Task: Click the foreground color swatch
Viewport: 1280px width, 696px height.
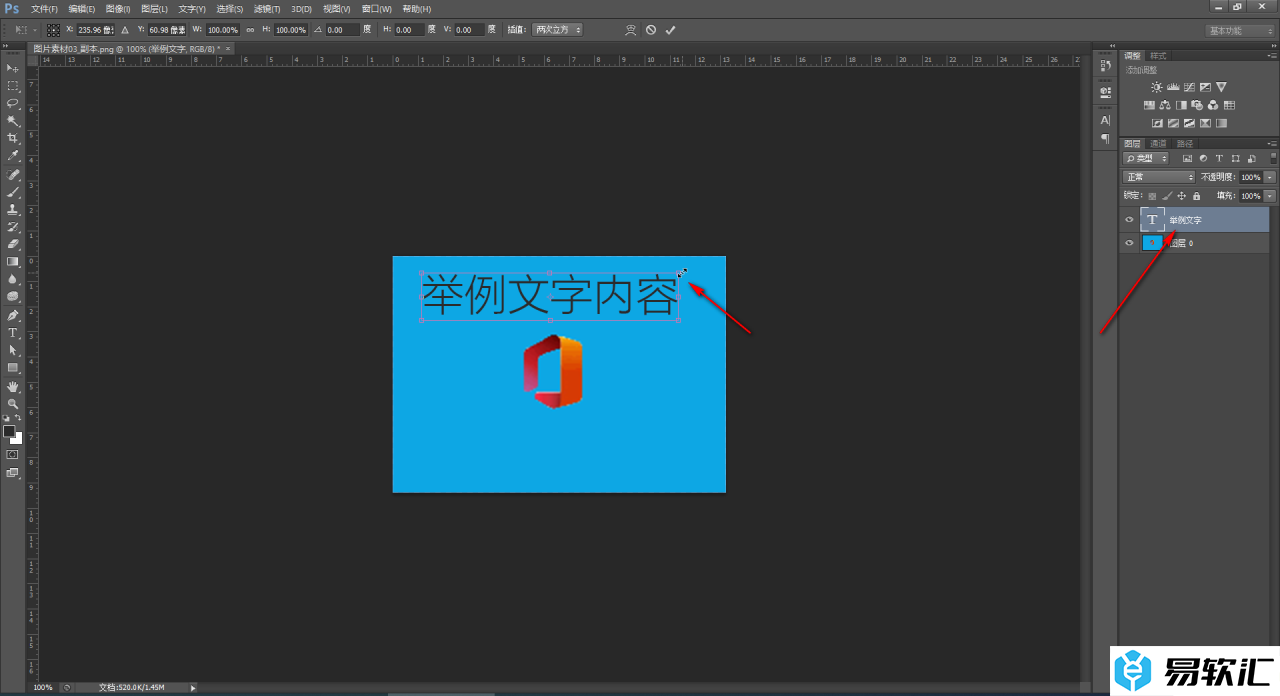Action: [9, 431]
